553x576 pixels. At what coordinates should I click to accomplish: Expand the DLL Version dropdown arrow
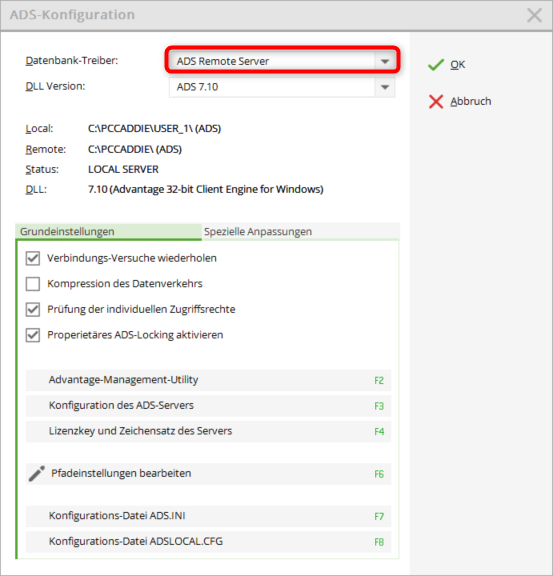coord(385,87)
